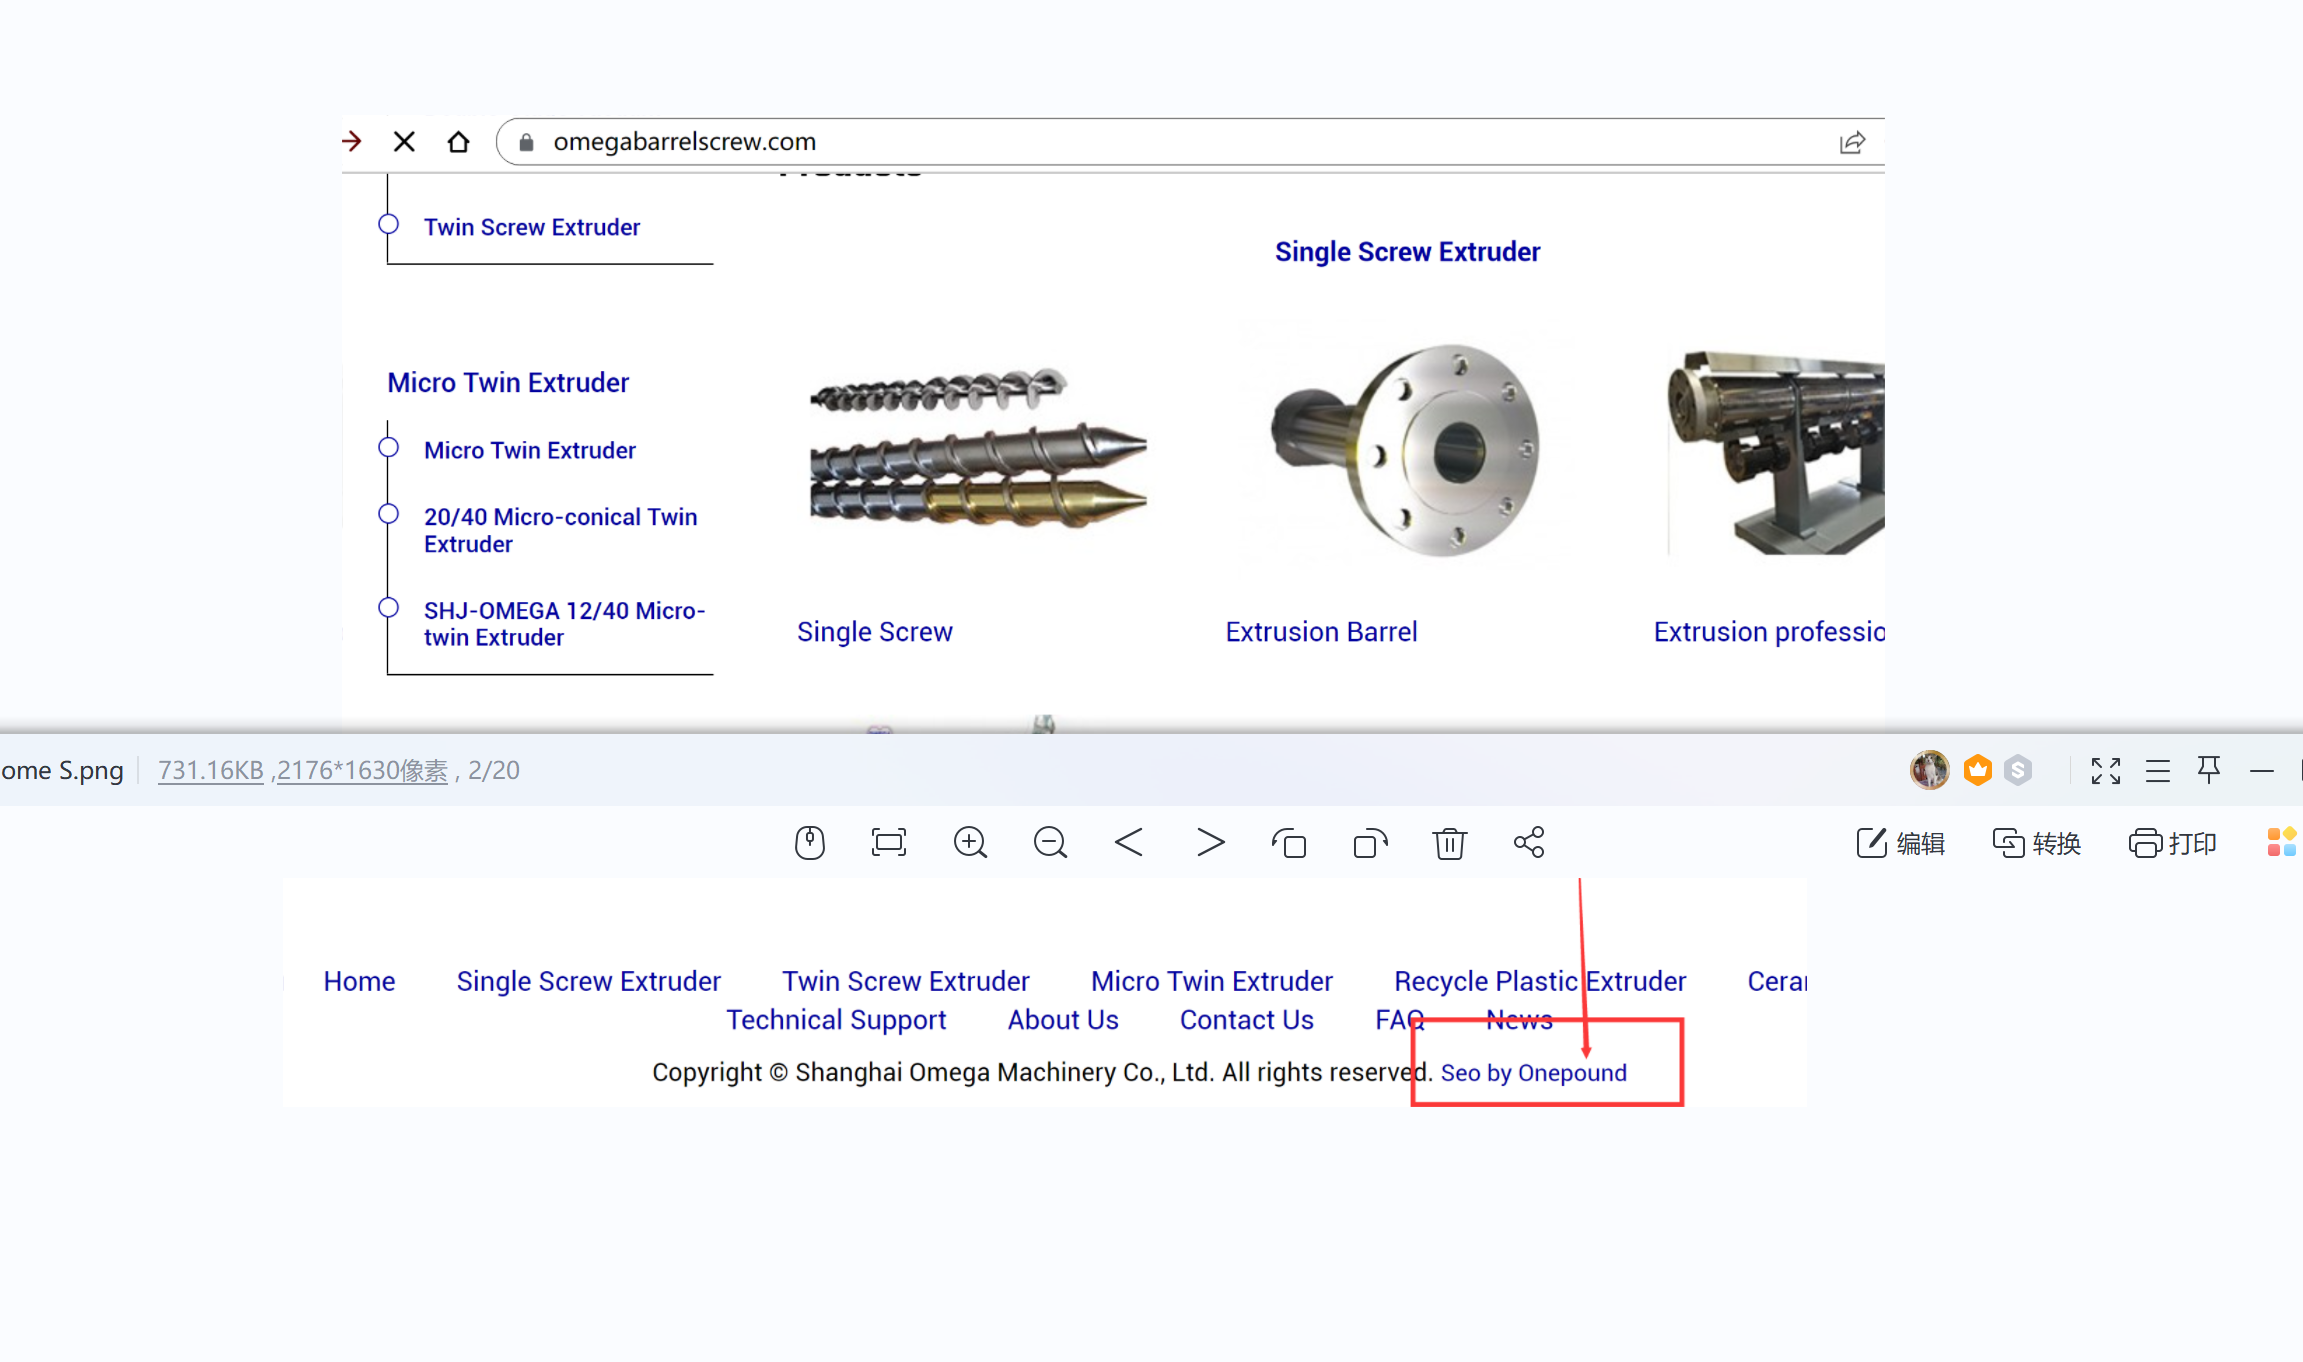Pin the viewer window on top
Image resolution: width=2303 pixels, height=1362 pixels.
[x=2209, y=769]
